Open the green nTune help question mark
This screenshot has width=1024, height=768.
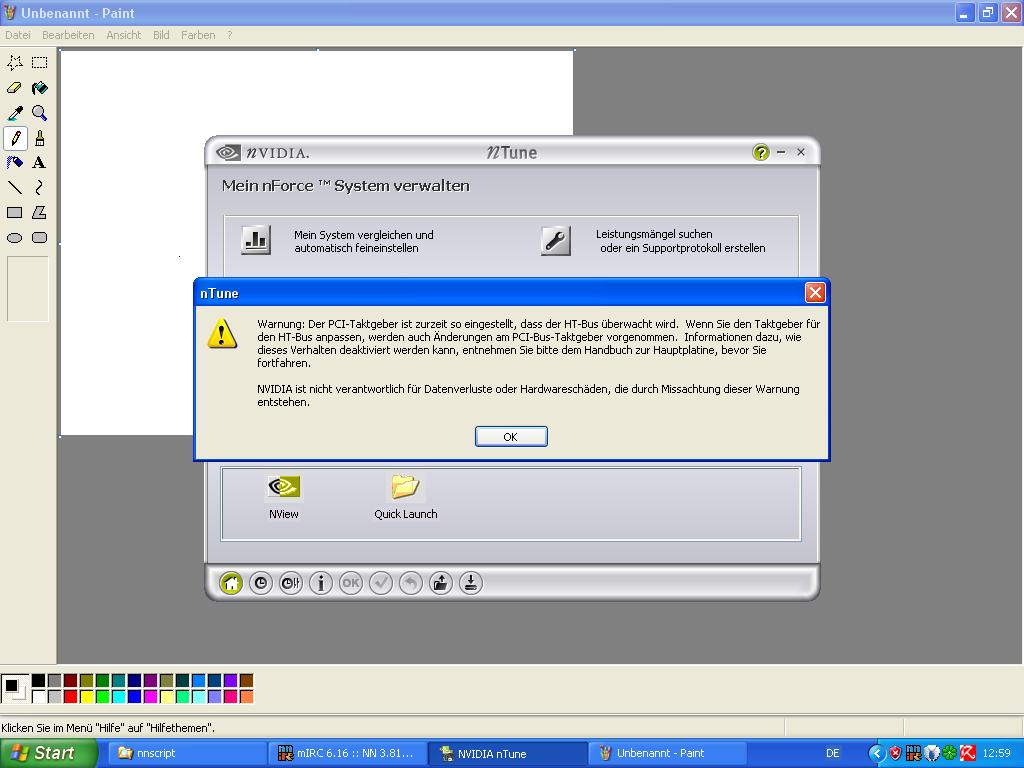point(761,152)
